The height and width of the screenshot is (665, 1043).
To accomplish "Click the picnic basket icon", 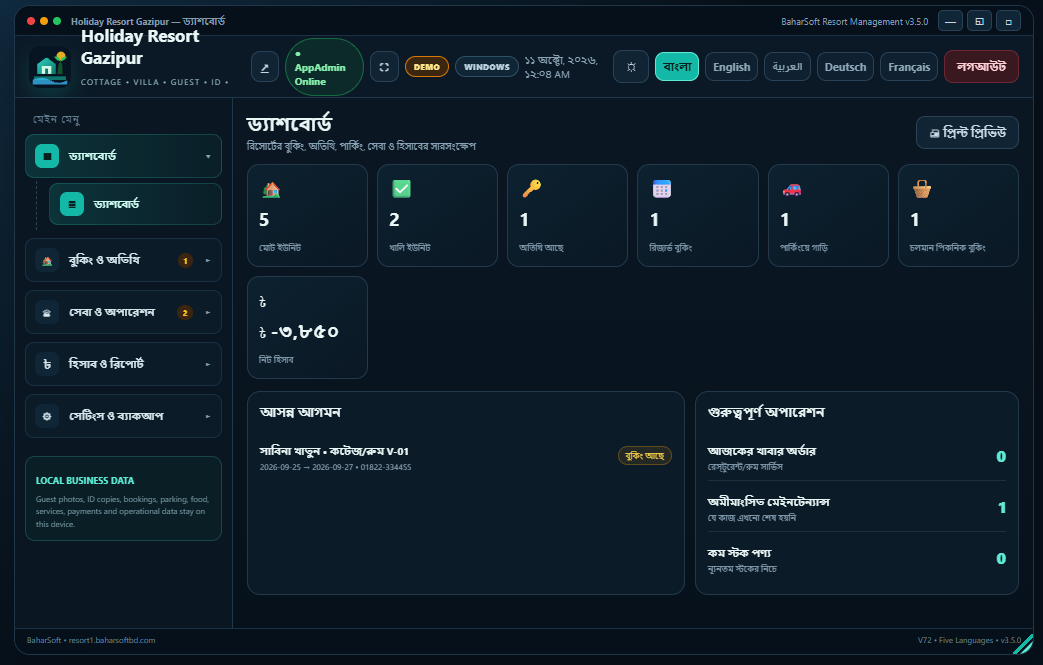I will pyautogui.click(x=922, y=190).
